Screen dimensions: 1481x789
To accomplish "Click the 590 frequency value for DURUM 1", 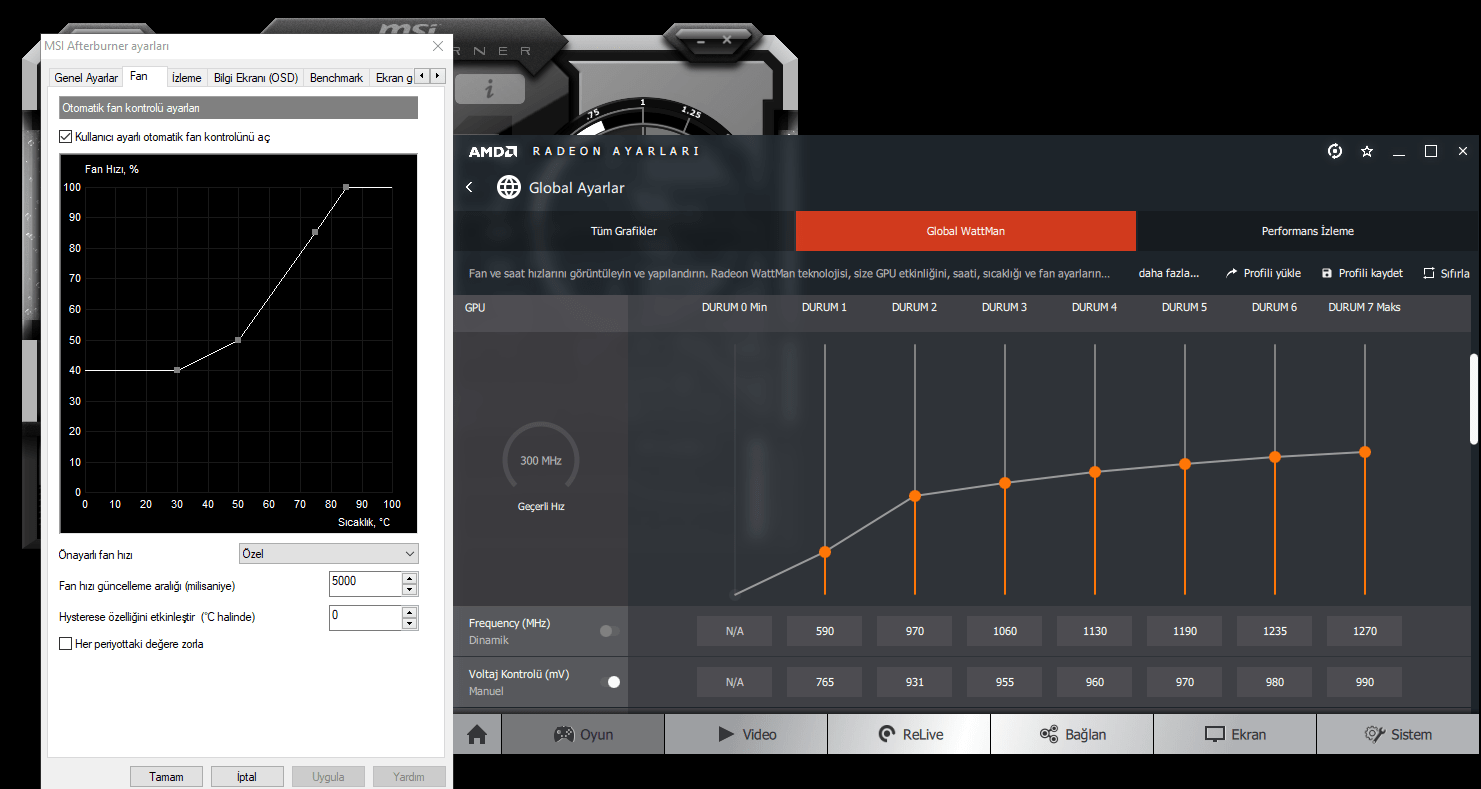I will [x=825, y=631].
